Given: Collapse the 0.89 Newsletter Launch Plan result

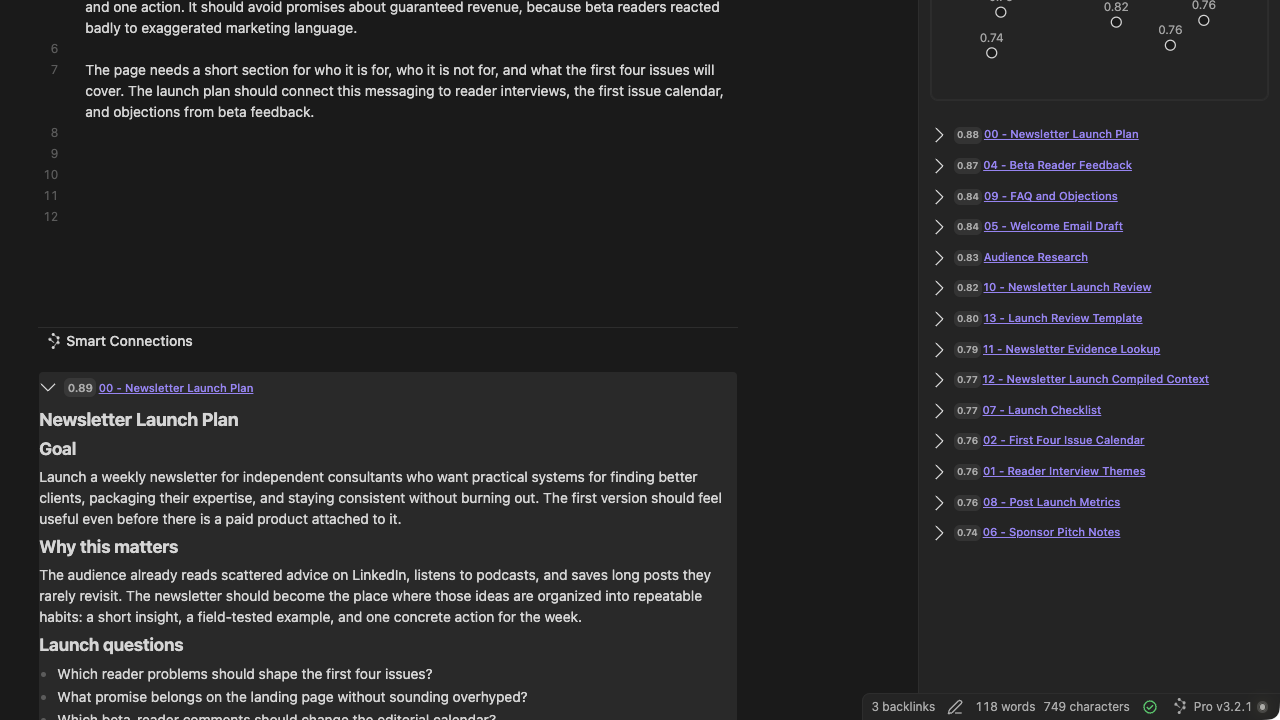Looking at the screenshot, I should click(x=48, y=388).
